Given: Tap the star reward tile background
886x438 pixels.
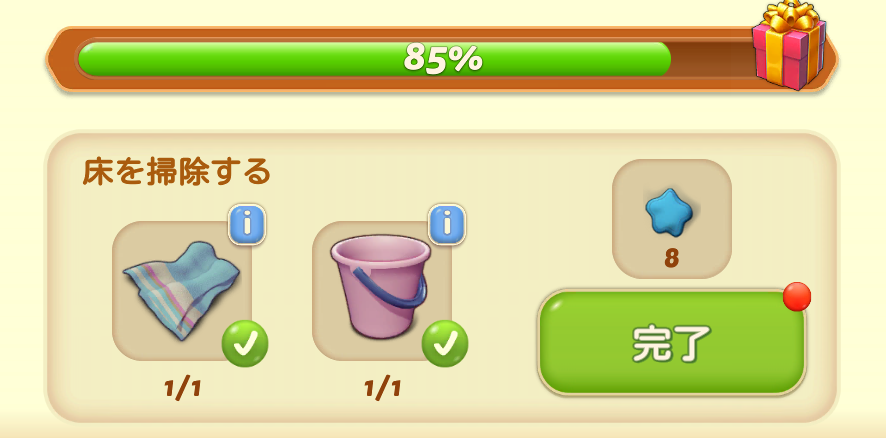Looking at the screenshot, I should coord(672,219).
